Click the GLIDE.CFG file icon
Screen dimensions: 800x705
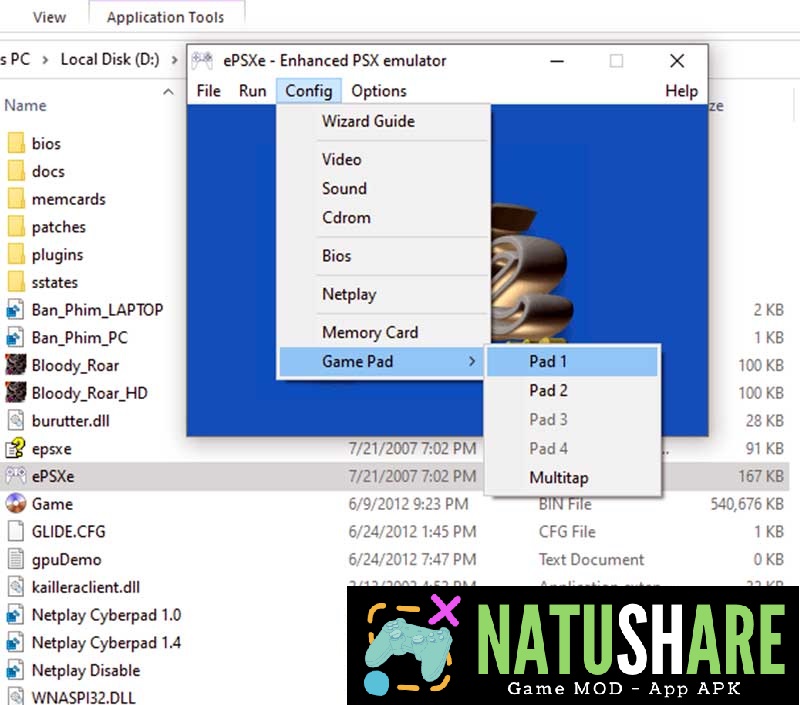coord(16,531)
